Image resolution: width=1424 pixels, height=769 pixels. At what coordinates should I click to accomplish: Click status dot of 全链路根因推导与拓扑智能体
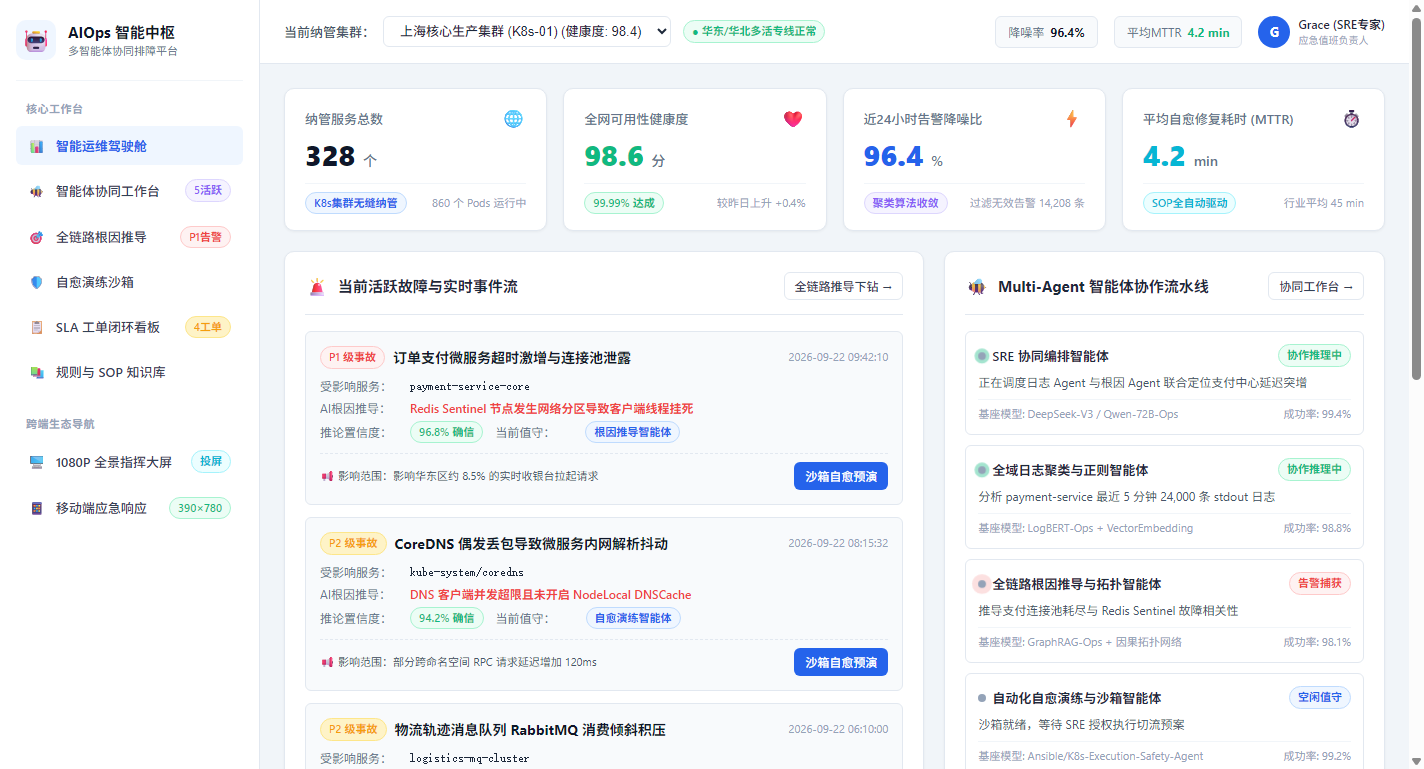pyautogui.click(x=982, y=584)
